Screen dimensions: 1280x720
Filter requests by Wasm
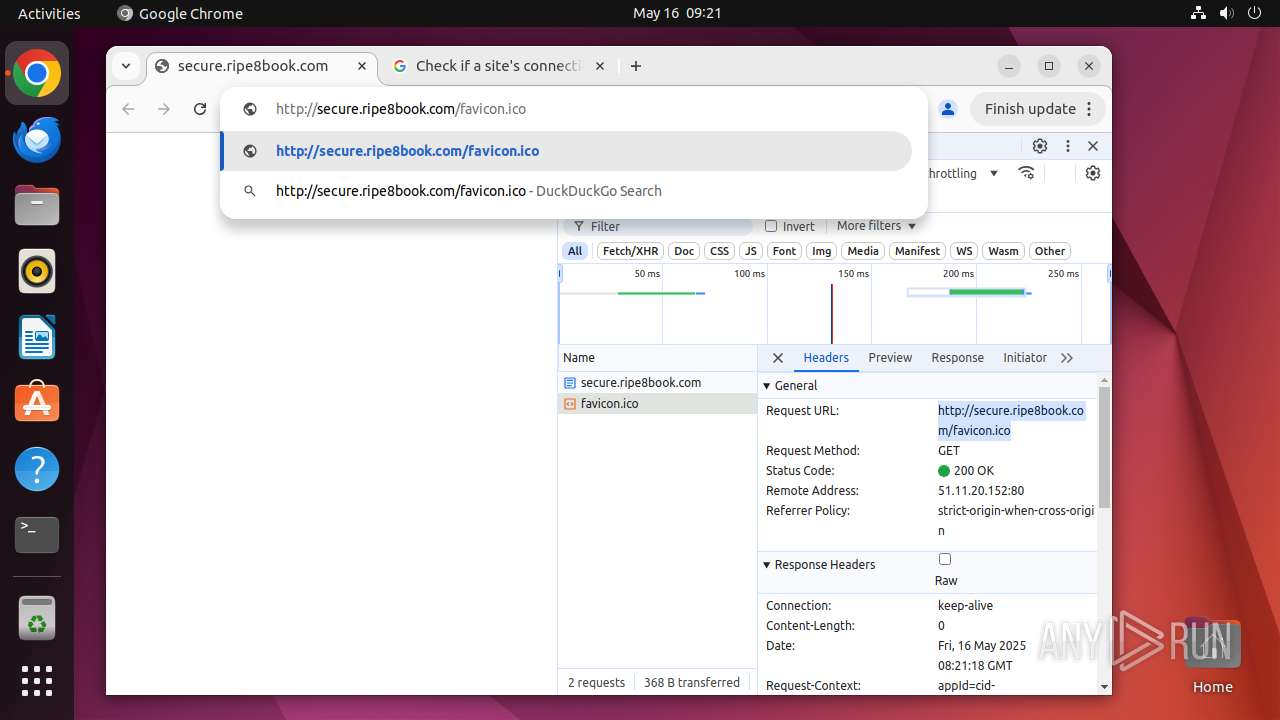pyautogui.click(x=1003, y=251)
